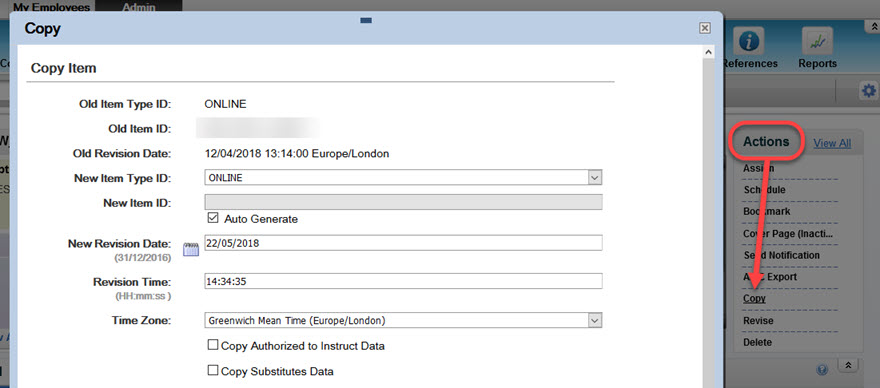Open calendar picker for New Revision Date
The image size is (880, 388).
[191, 249]
